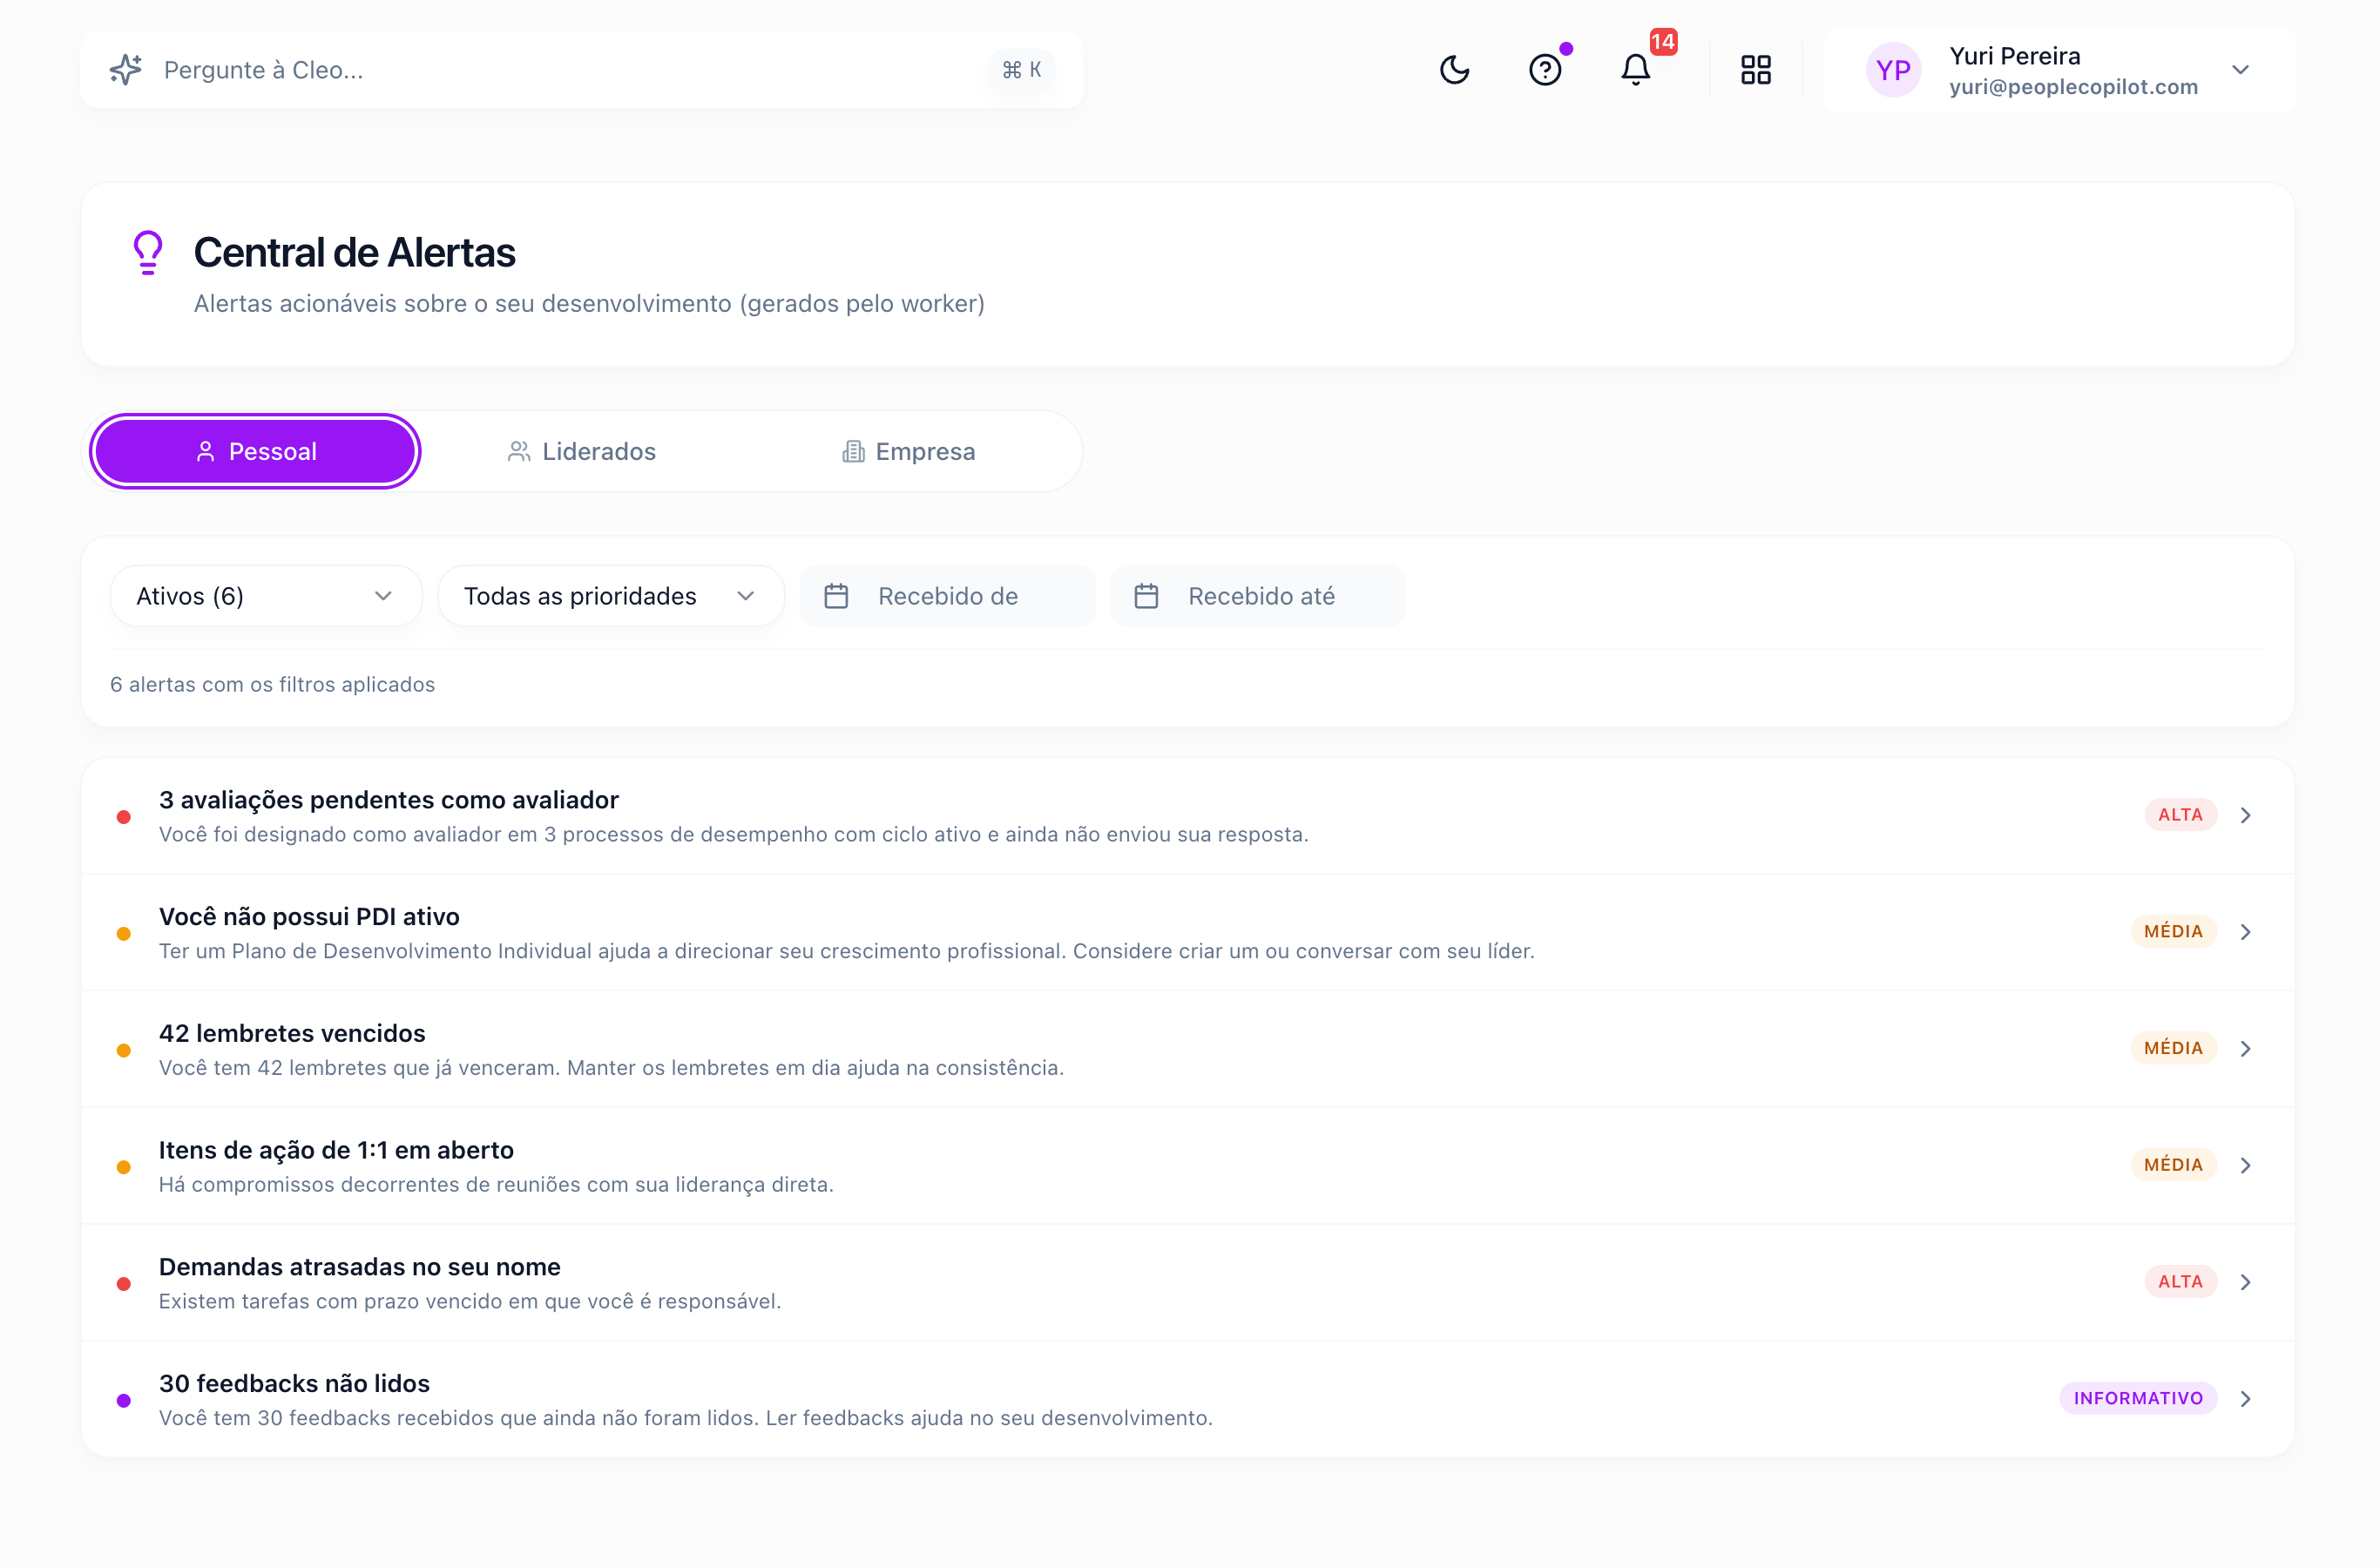The height and width of the screenshot is (1568, 2380).
Task: Open 'Itens de ação de 1:1 em aberto' title
Action: (x=336, y=1150)
